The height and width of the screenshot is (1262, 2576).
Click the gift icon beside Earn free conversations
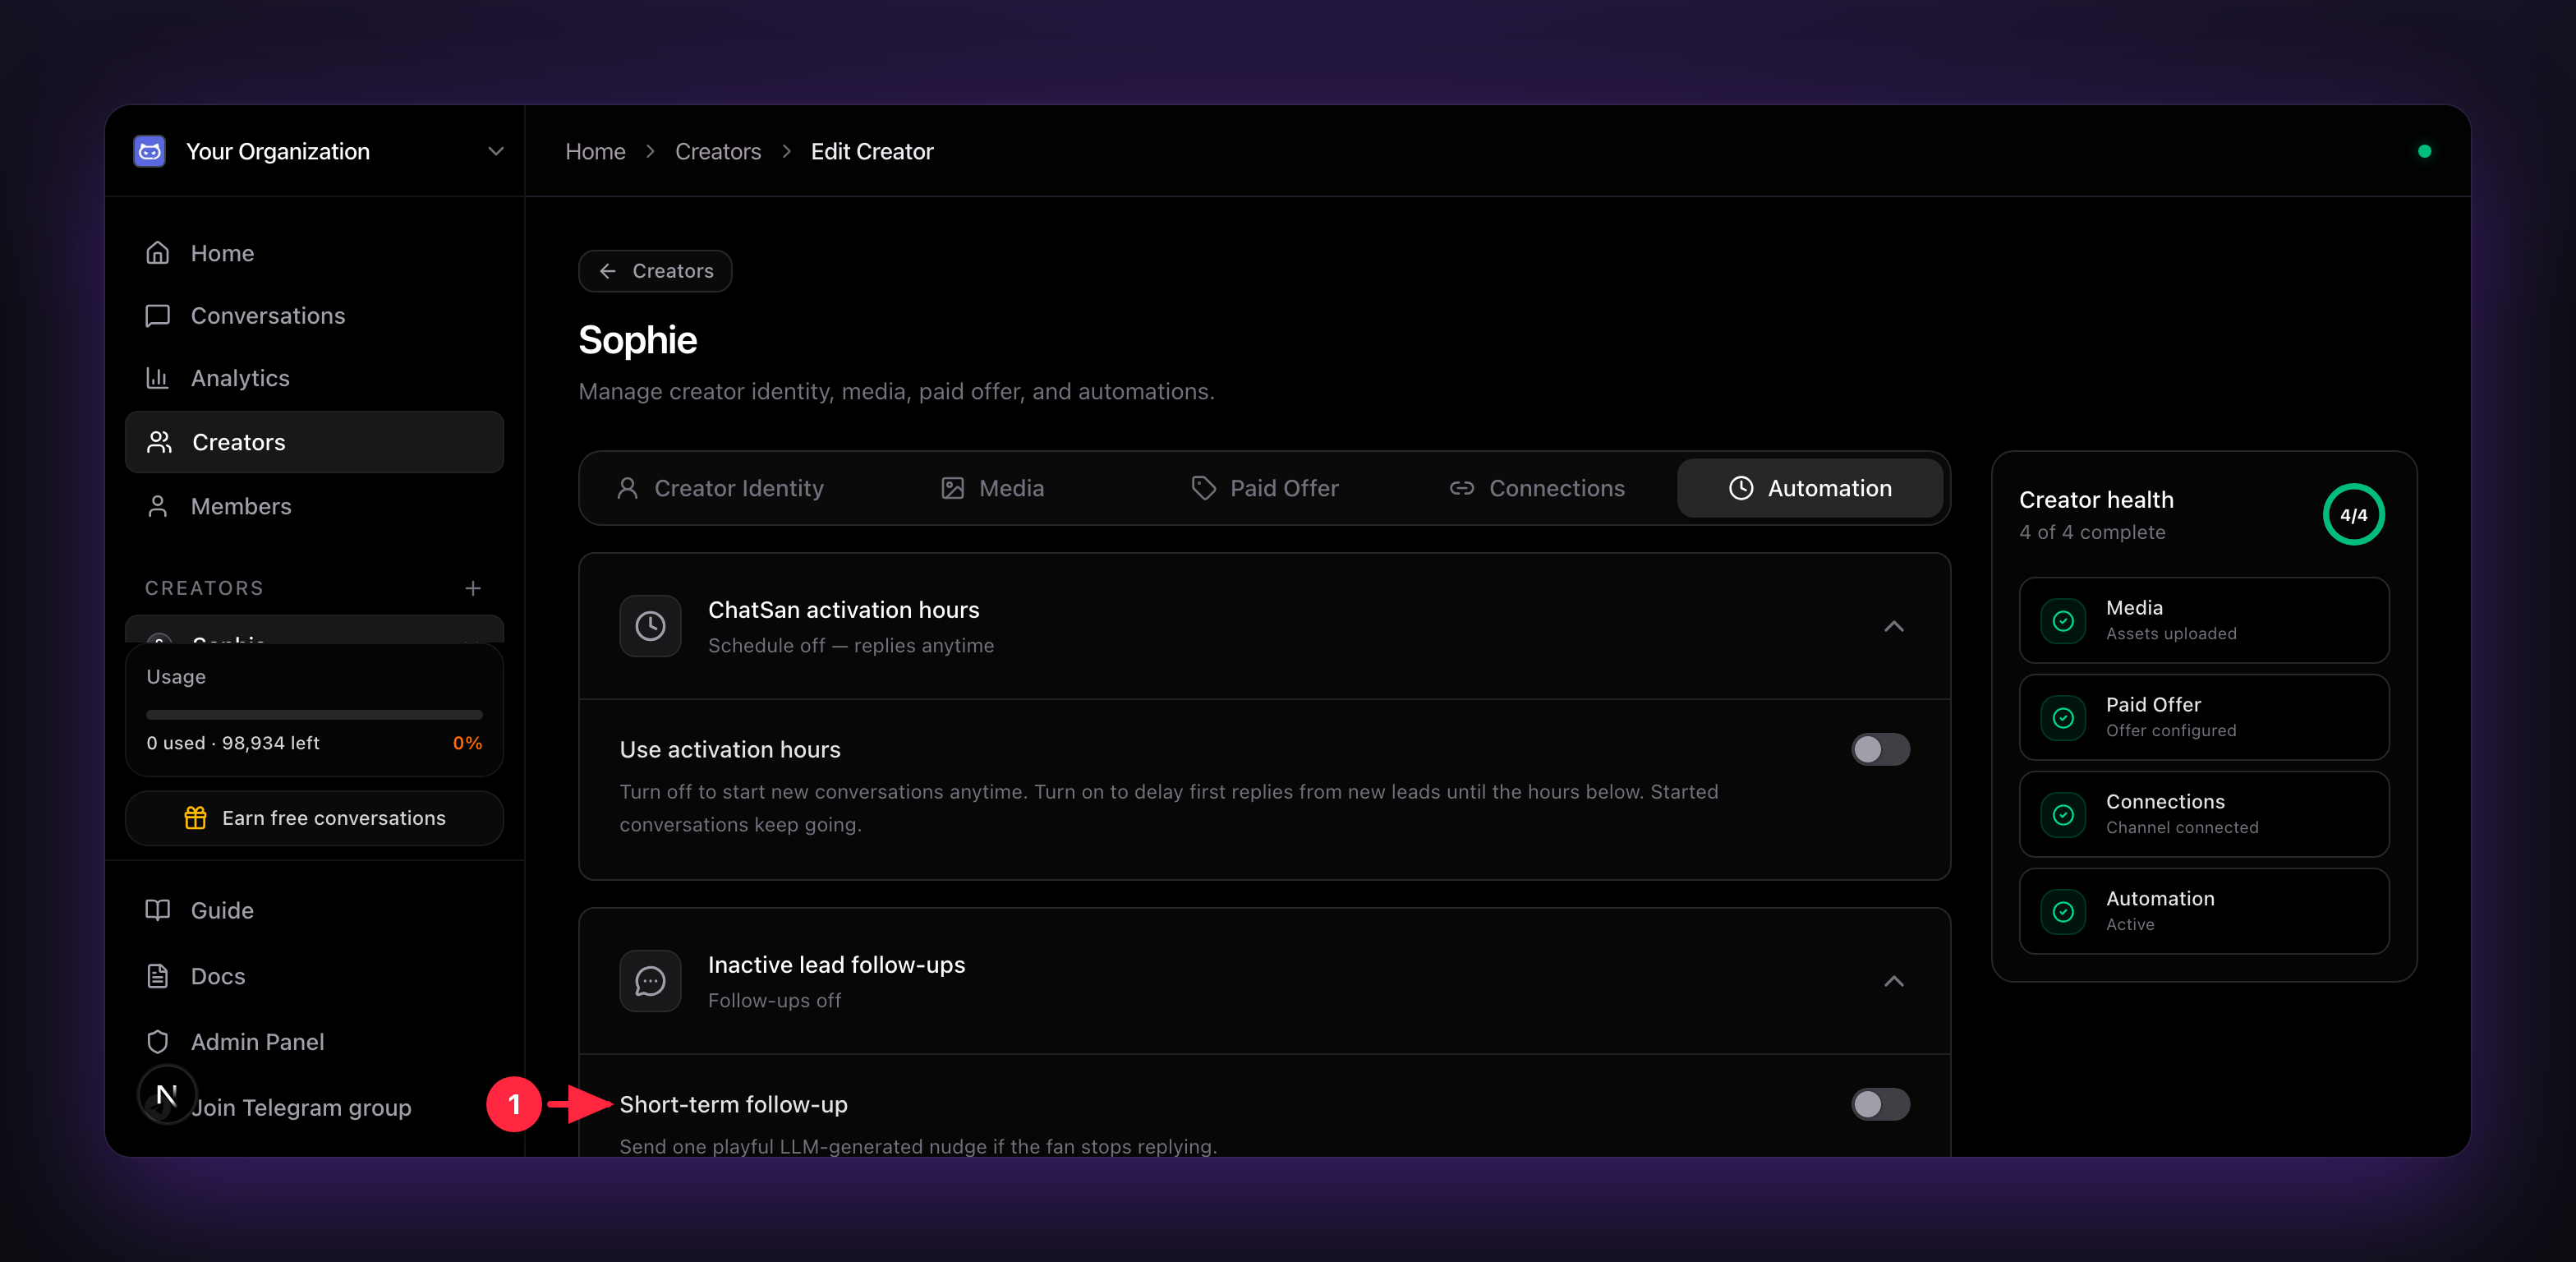[195, 818]
